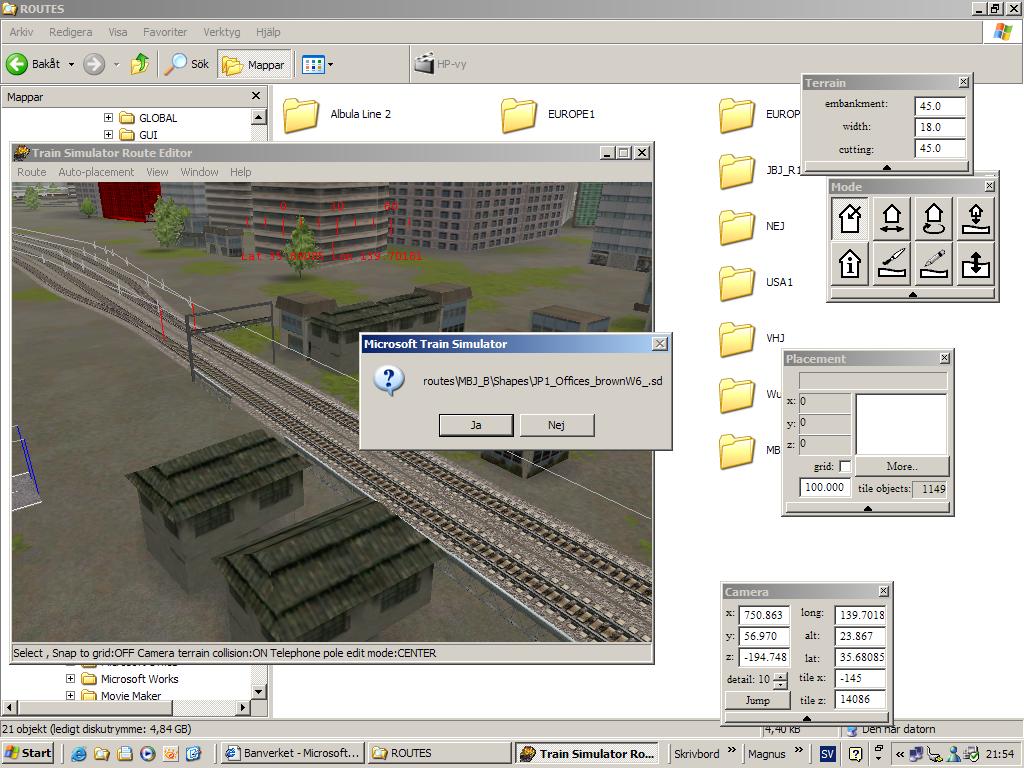This screenshot has height=768, width=1024.
Task: Open the views dropdown in Explorer toolbar
Action: coord(330,64)
